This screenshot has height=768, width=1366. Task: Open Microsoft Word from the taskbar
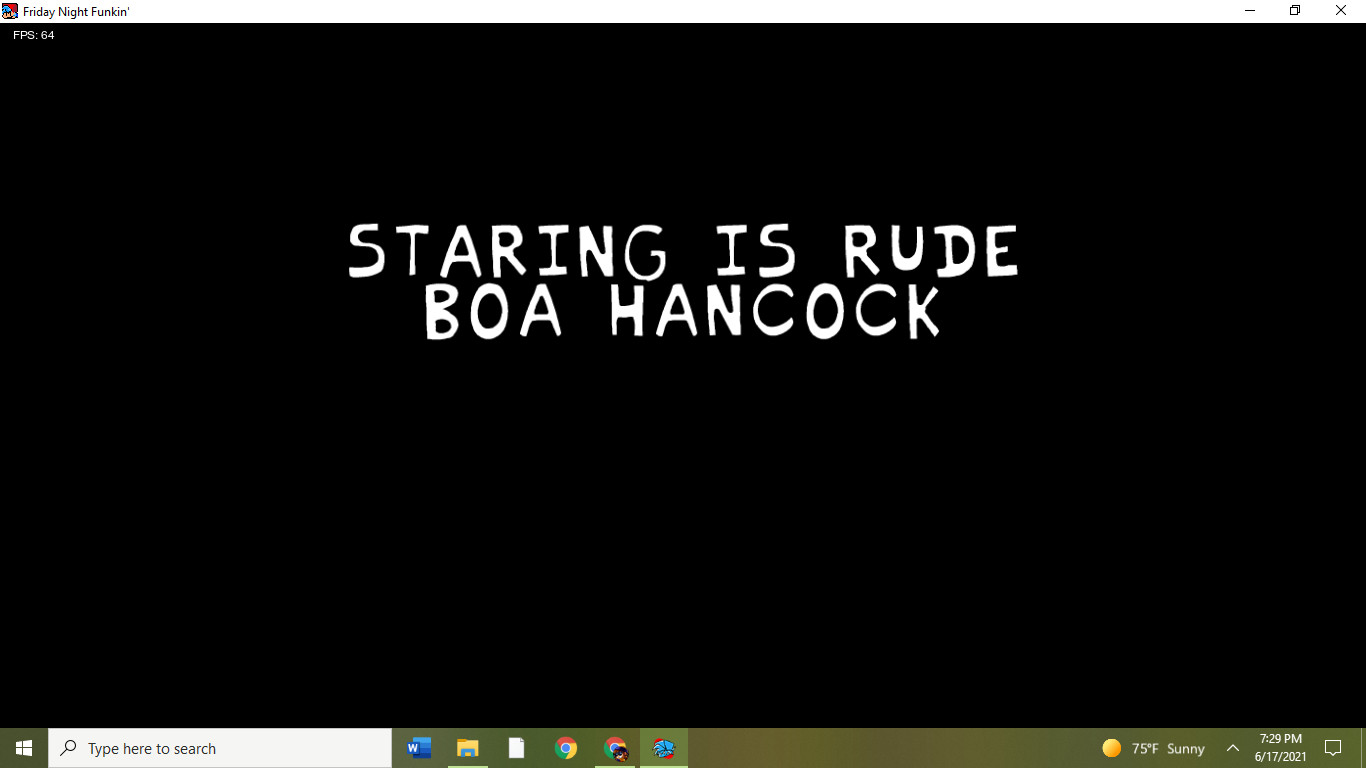tap(419, 748)
